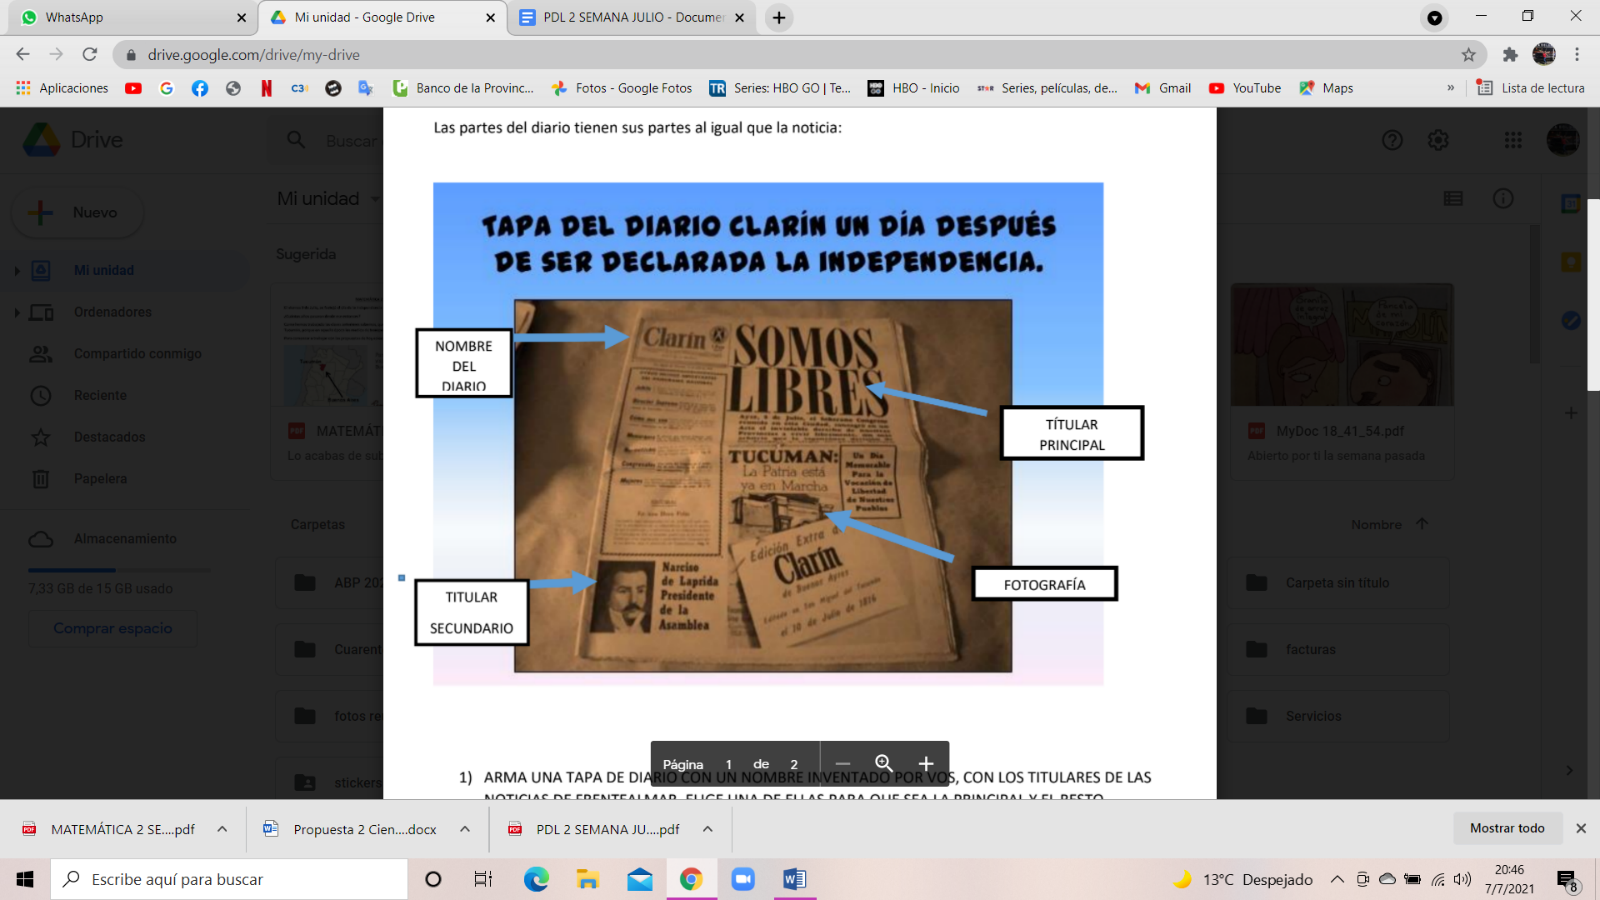The width and height of the screenshot is (1600, 900).
Task: Zoom in the PDF preview
Action: (x=926, y=764)
